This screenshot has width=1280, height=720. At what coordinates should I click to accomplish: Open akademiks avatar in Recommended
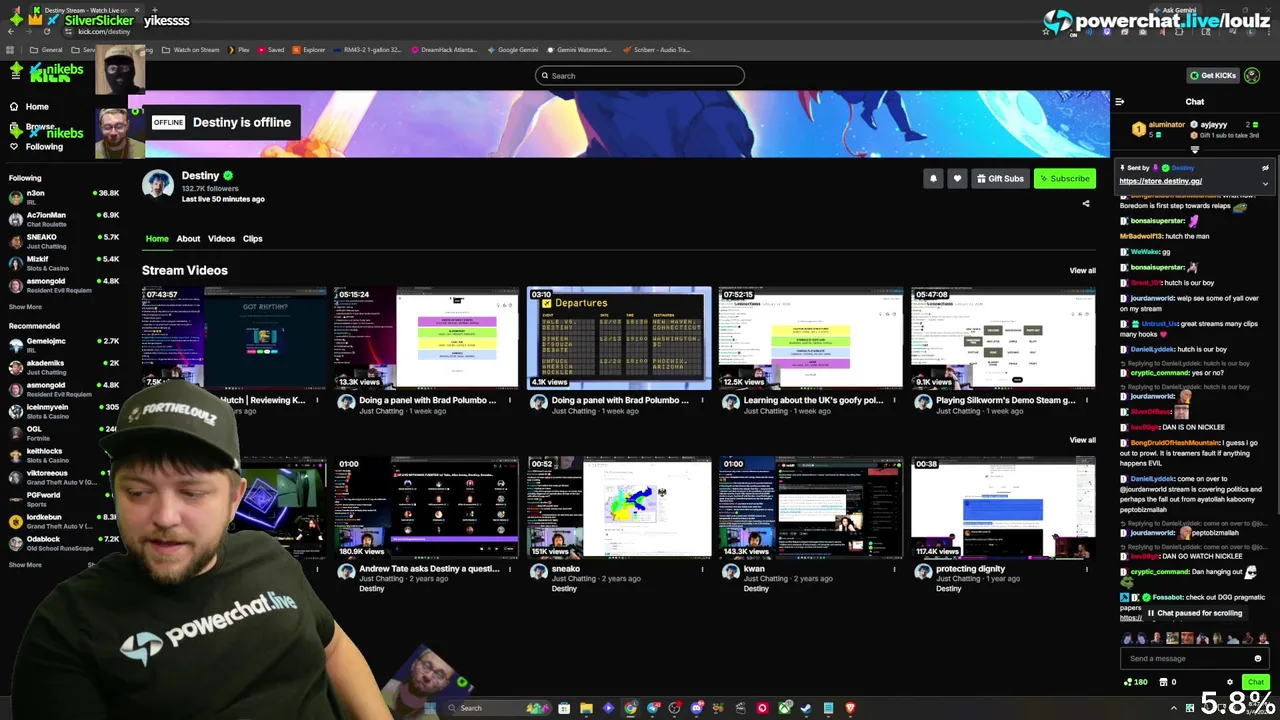click(15, 367)
